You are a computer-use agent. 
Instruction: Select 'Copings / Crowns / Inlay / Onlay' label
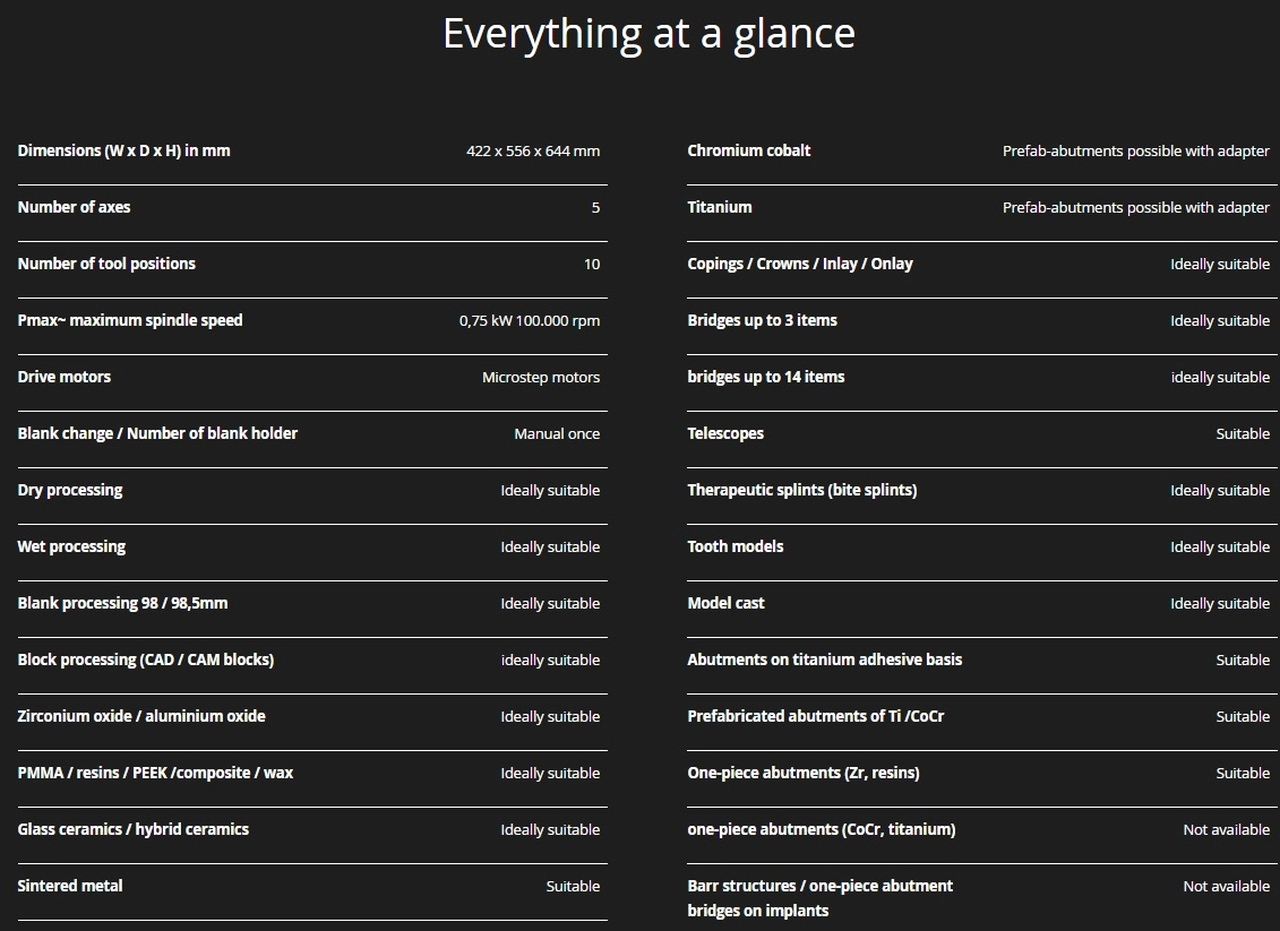(800, 264)
